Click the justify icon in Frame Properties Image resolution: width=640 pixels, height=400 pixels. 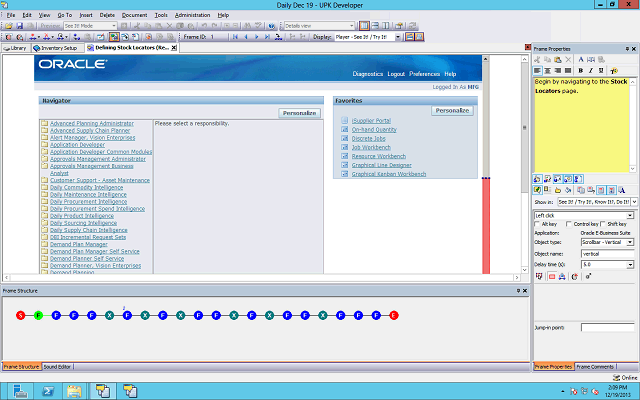tap(568, 71)
